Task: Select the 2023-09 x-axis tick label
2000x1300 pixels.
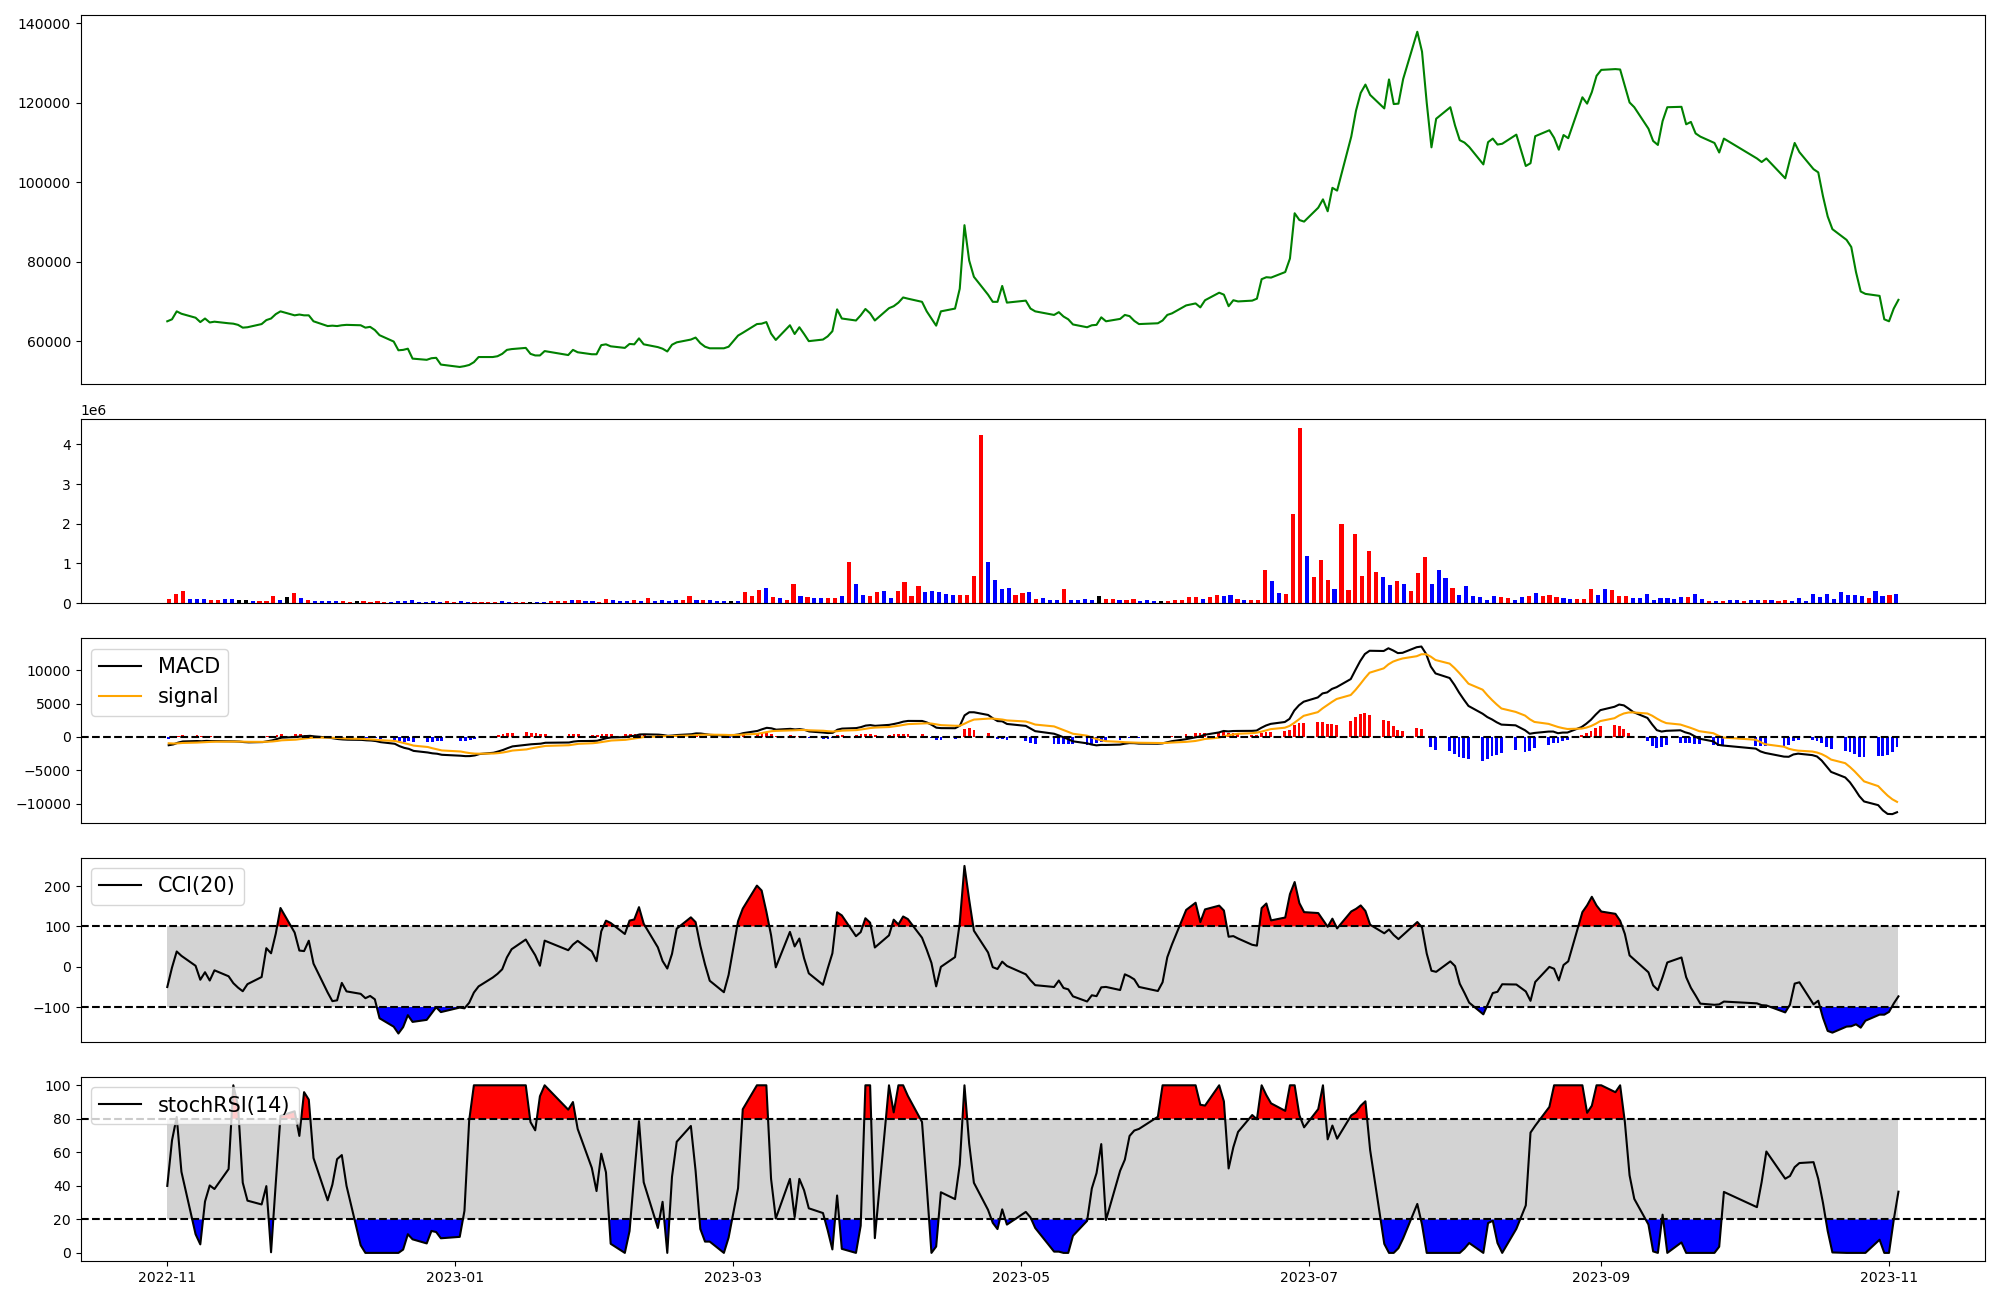Action: click(1601, 1277)
